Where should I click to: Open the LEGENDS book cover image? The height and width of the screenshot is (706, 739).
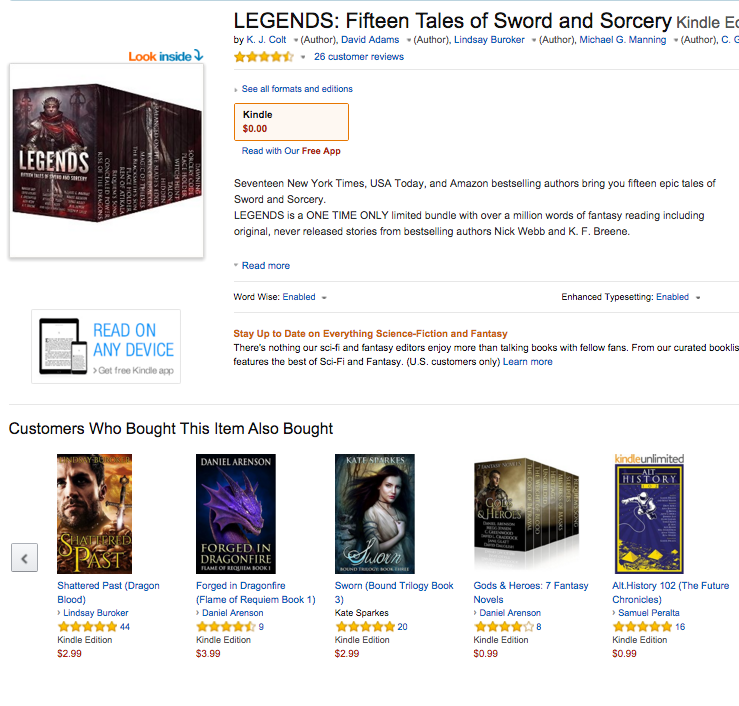tap(107, 160)
